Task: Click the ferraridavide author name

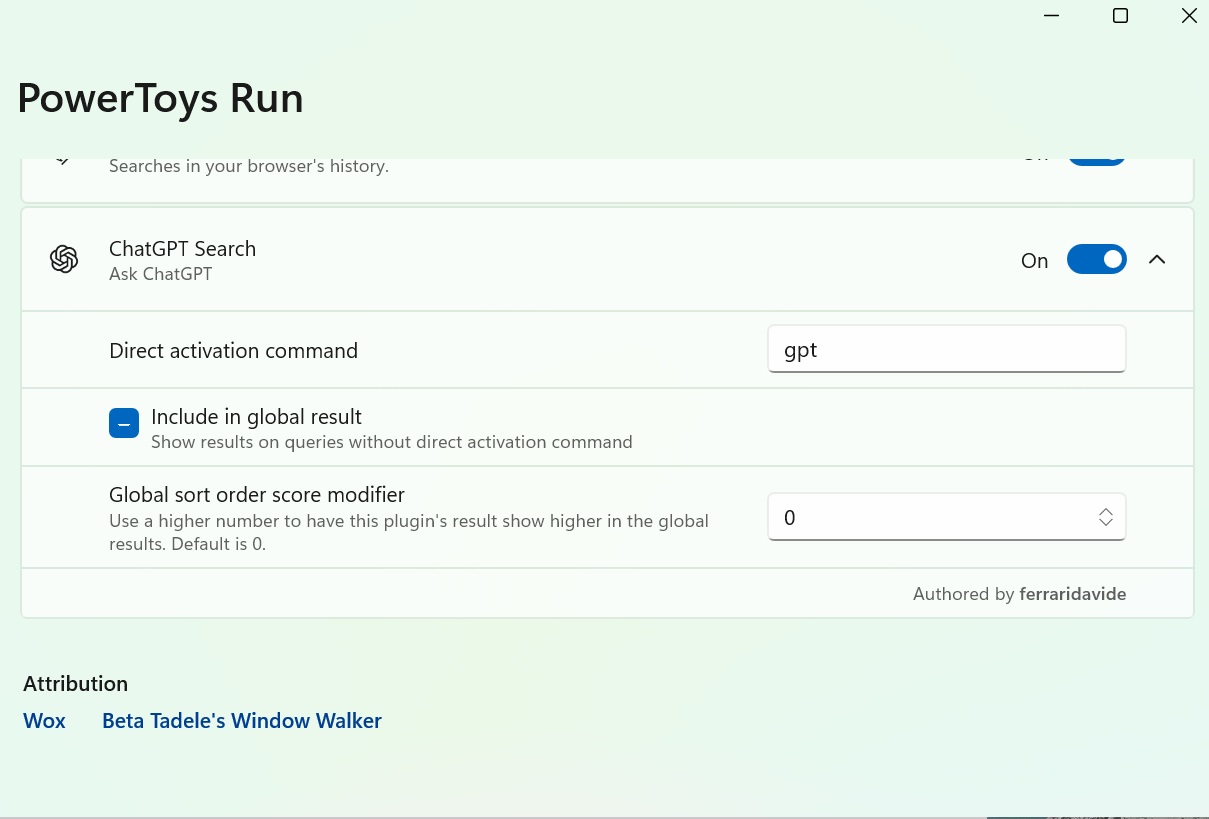Action: [1073, 594]
